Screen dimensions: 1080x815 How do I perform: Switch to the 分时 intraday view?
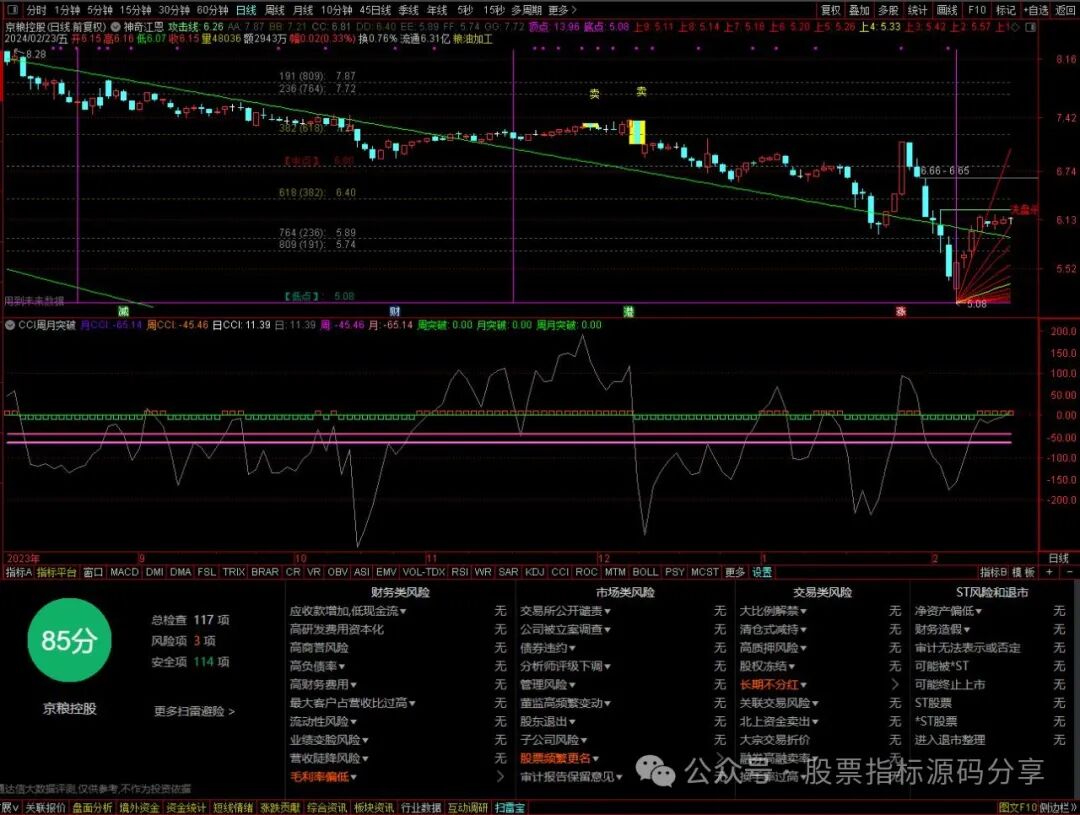(36, 10)
